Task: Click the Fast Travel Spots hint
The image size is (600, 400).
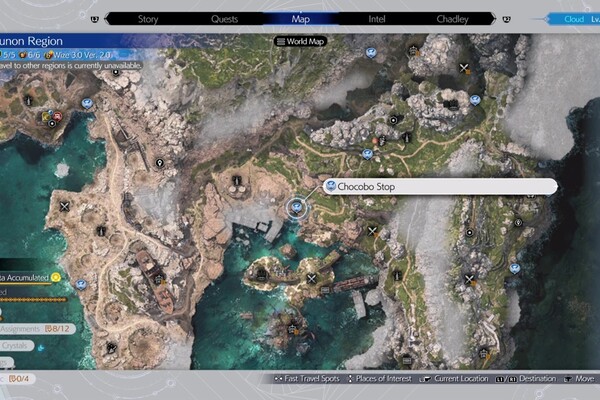Action: pos(307,379)
